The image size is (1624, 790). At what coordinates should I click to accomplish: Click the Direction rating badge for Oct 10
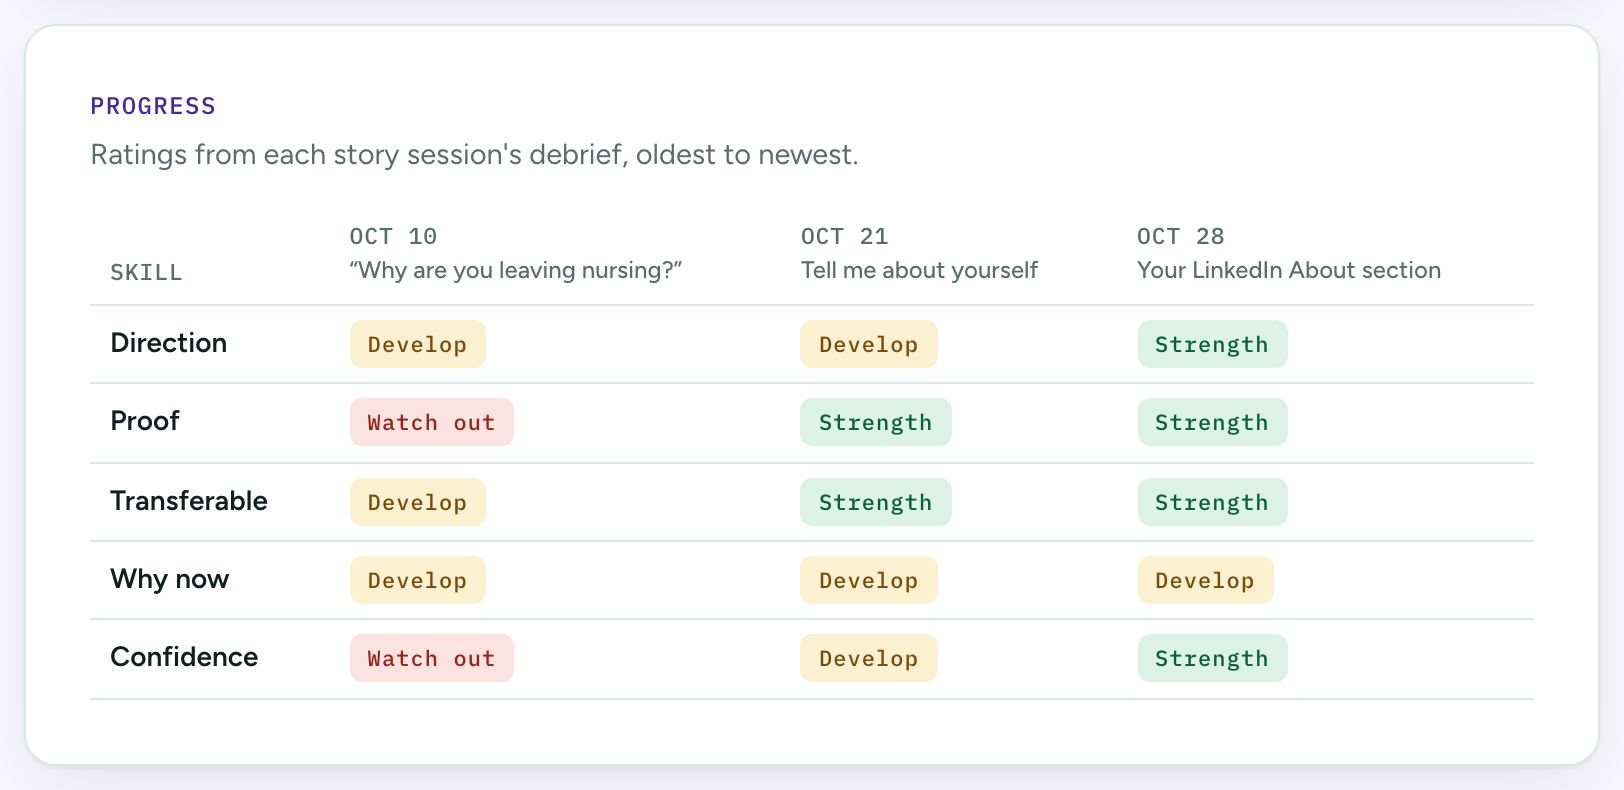point(417,344)
